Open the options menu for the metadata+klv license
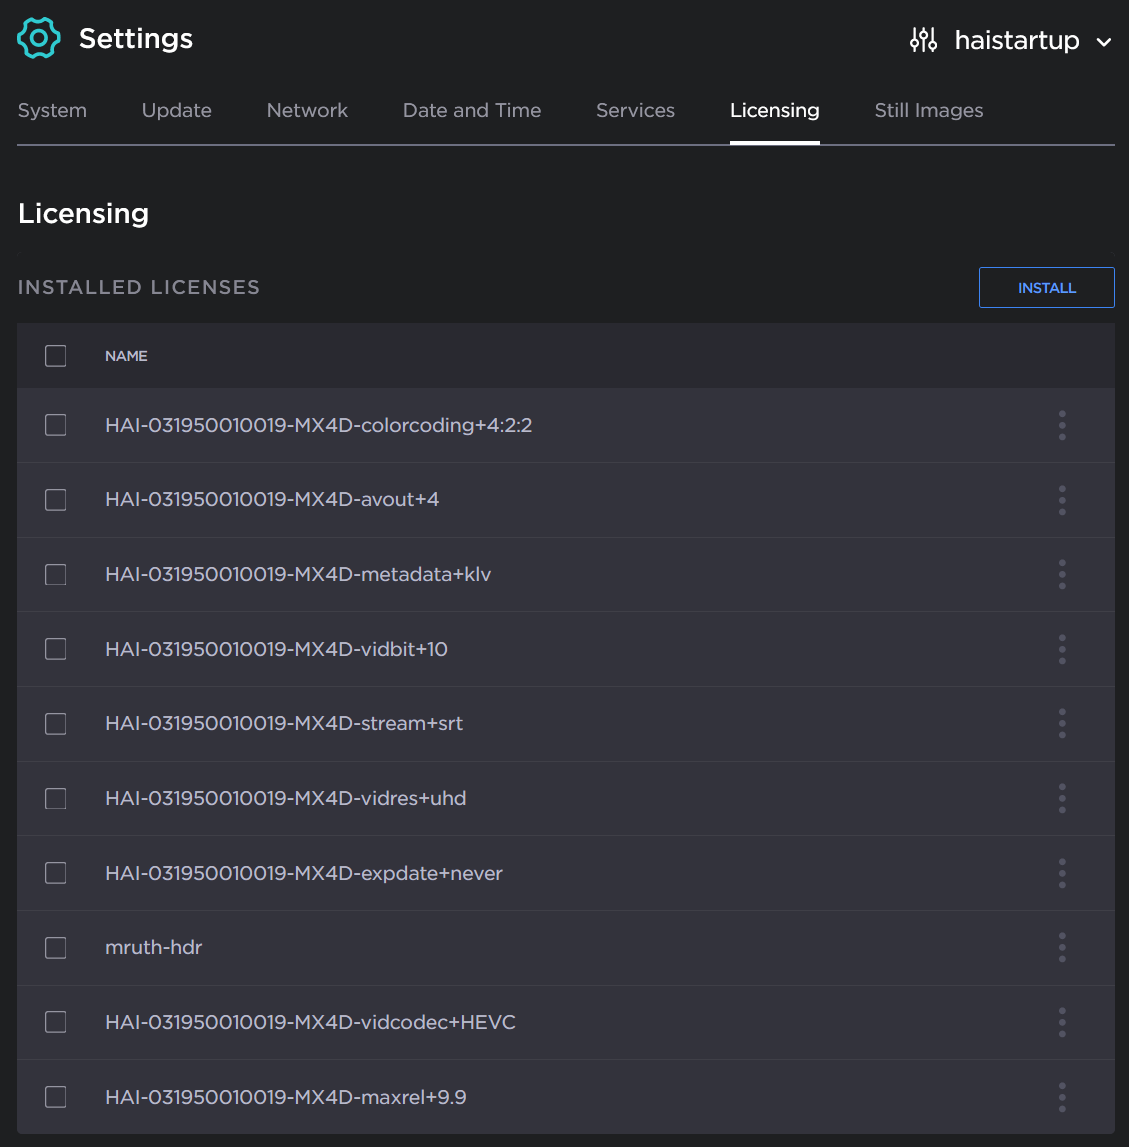 pyautogui.click(x=1062, y=574)
